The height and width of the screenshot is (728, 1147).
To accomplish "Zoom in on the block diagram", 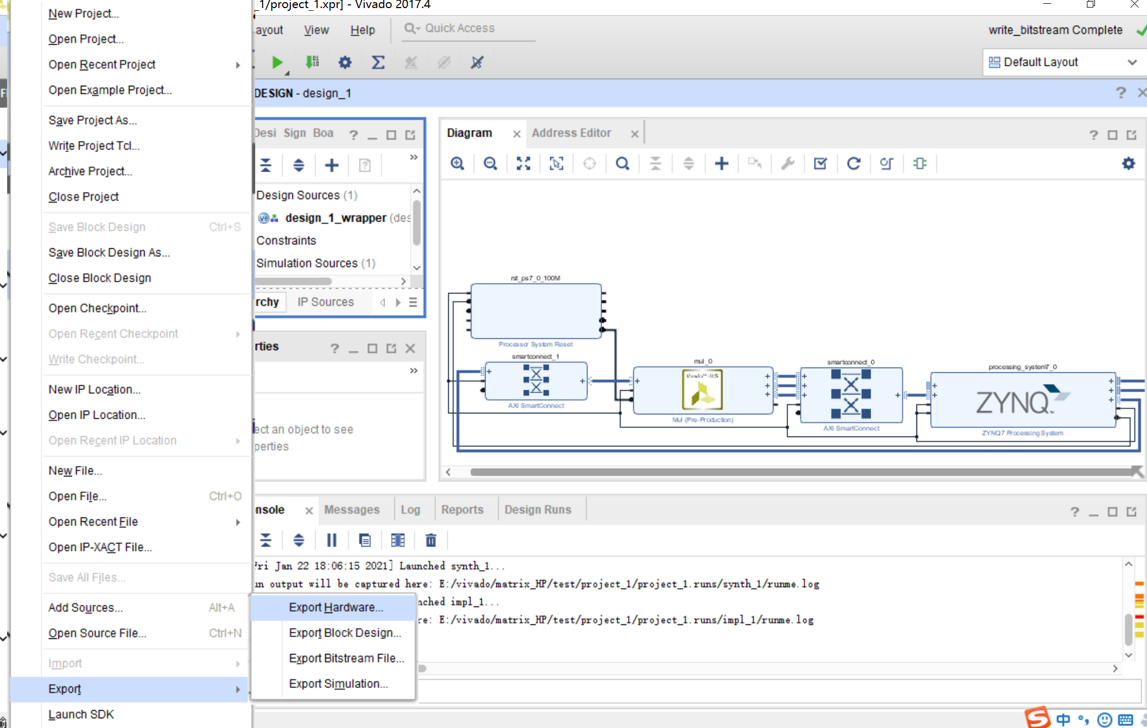I will [457, 163].
